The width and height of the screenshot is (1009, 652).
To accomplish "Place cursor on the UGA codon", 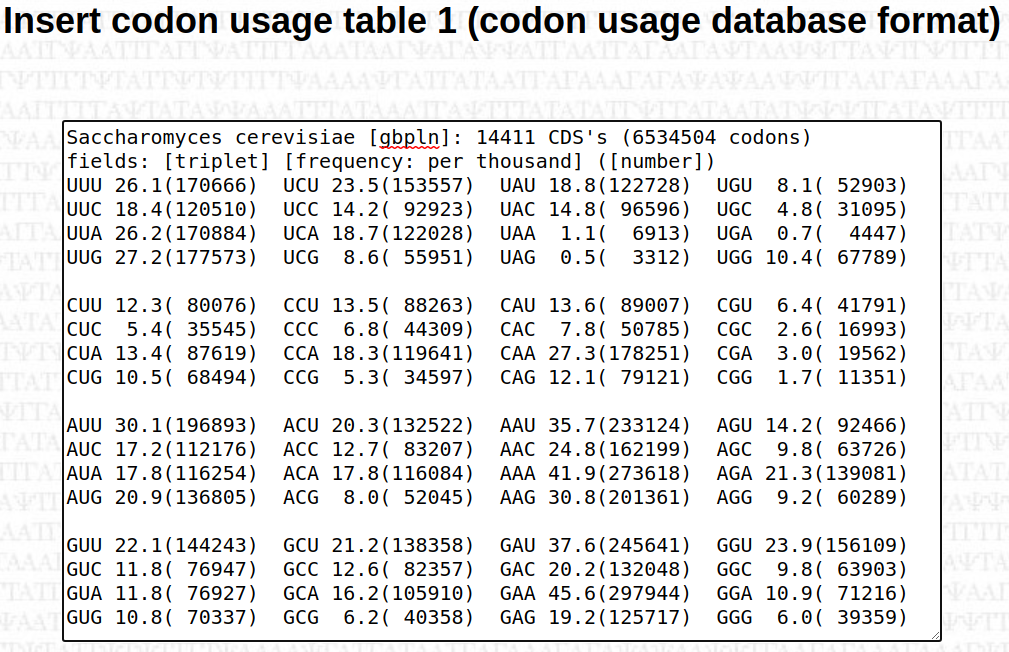I will [x=734, y=234].
